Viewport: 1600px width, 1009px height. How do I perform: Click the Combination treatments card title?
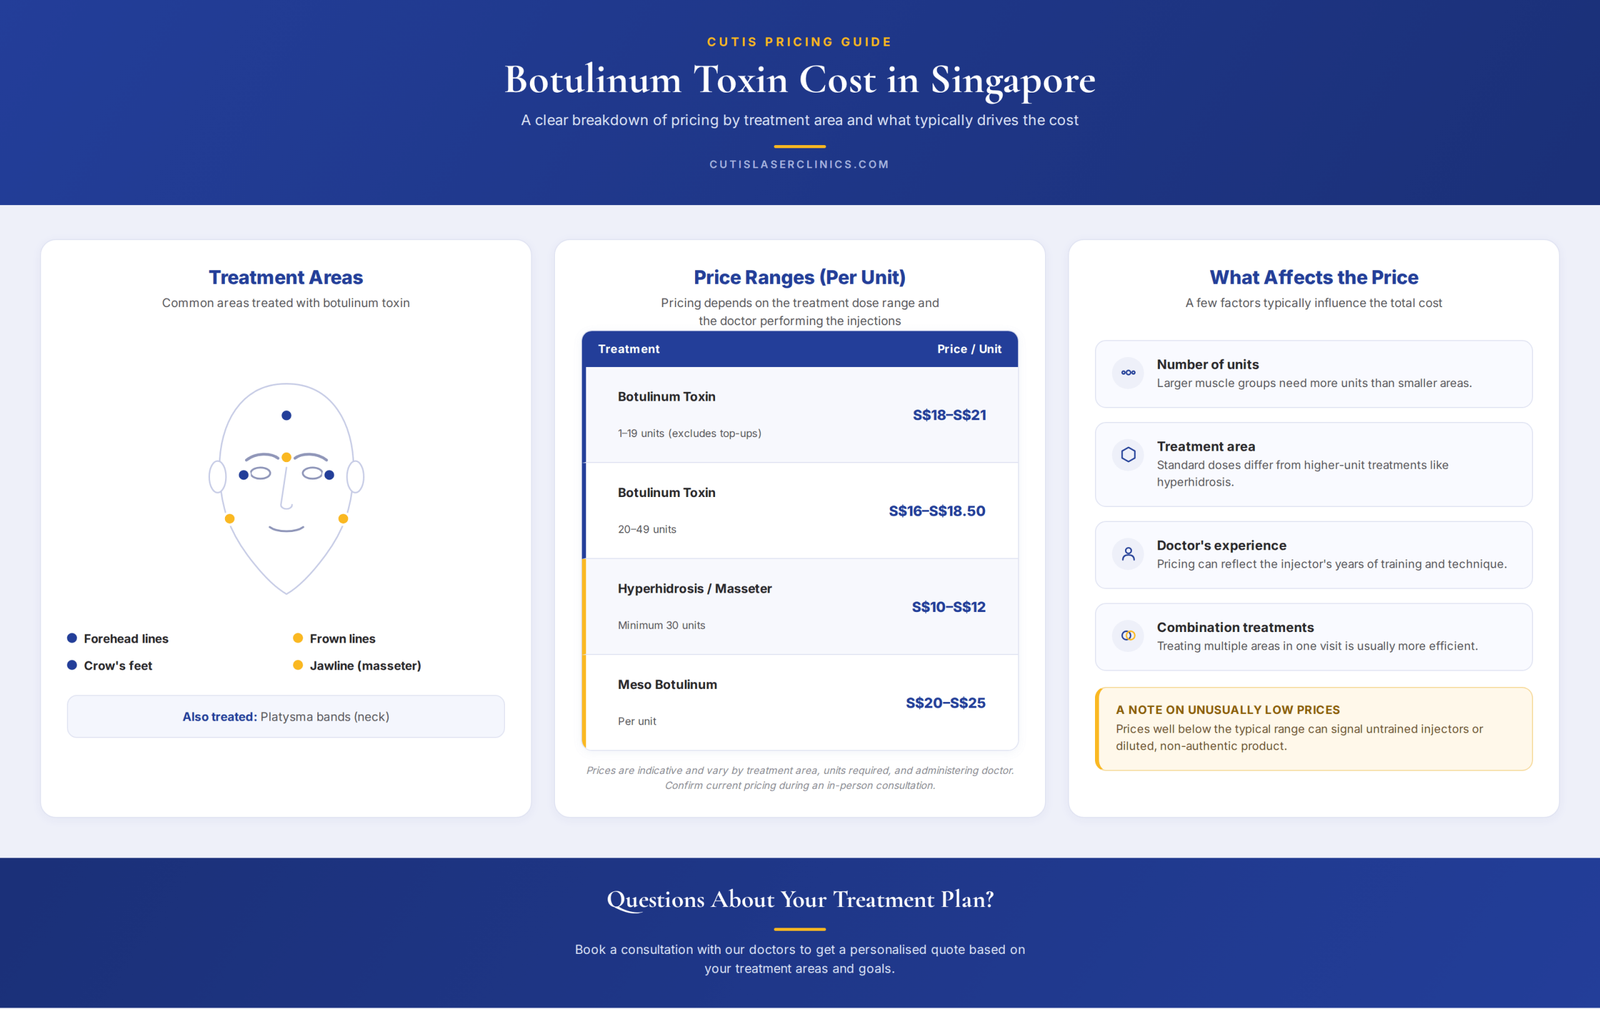1235,628
